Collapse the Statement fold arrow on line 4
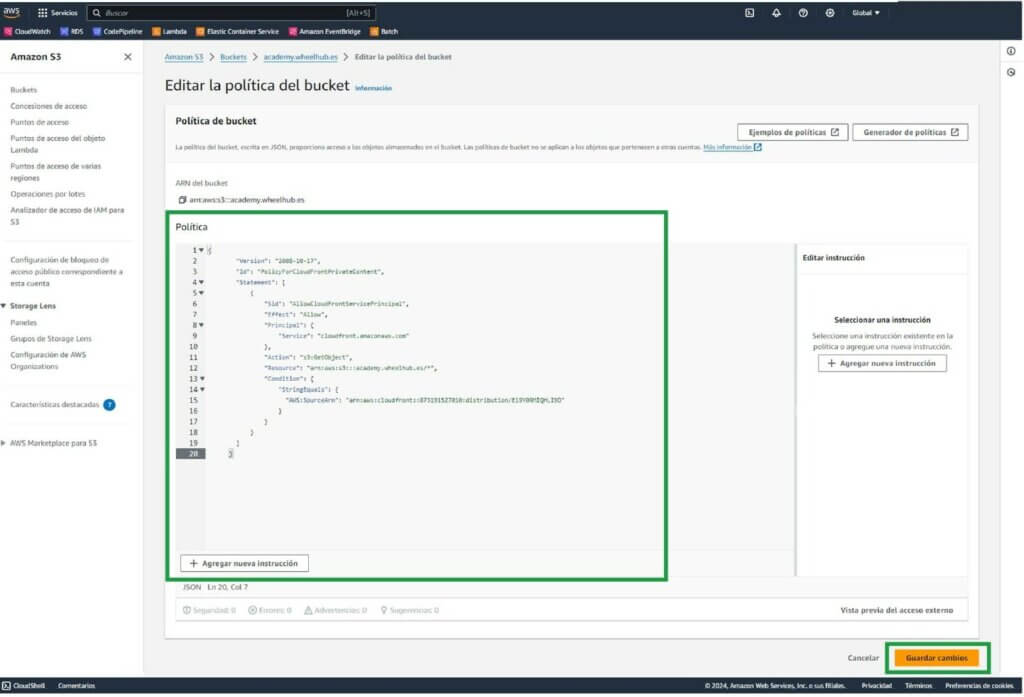The width and height of the screenshot is (1024, 697). [201, 283]
